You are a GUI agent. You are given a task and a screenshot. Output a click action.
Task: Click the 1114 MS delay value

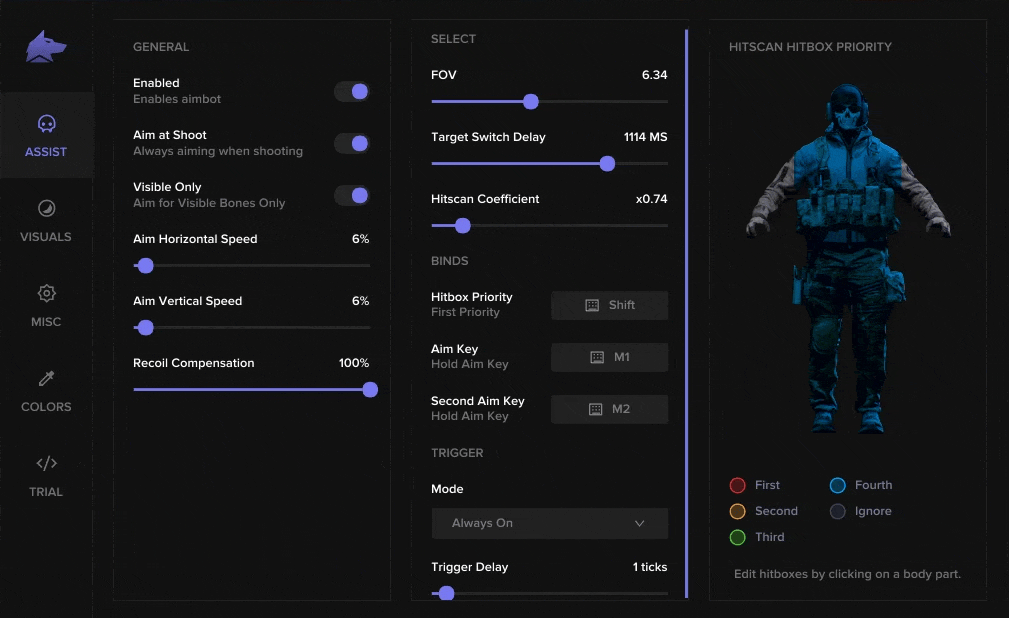pos(645,137)
